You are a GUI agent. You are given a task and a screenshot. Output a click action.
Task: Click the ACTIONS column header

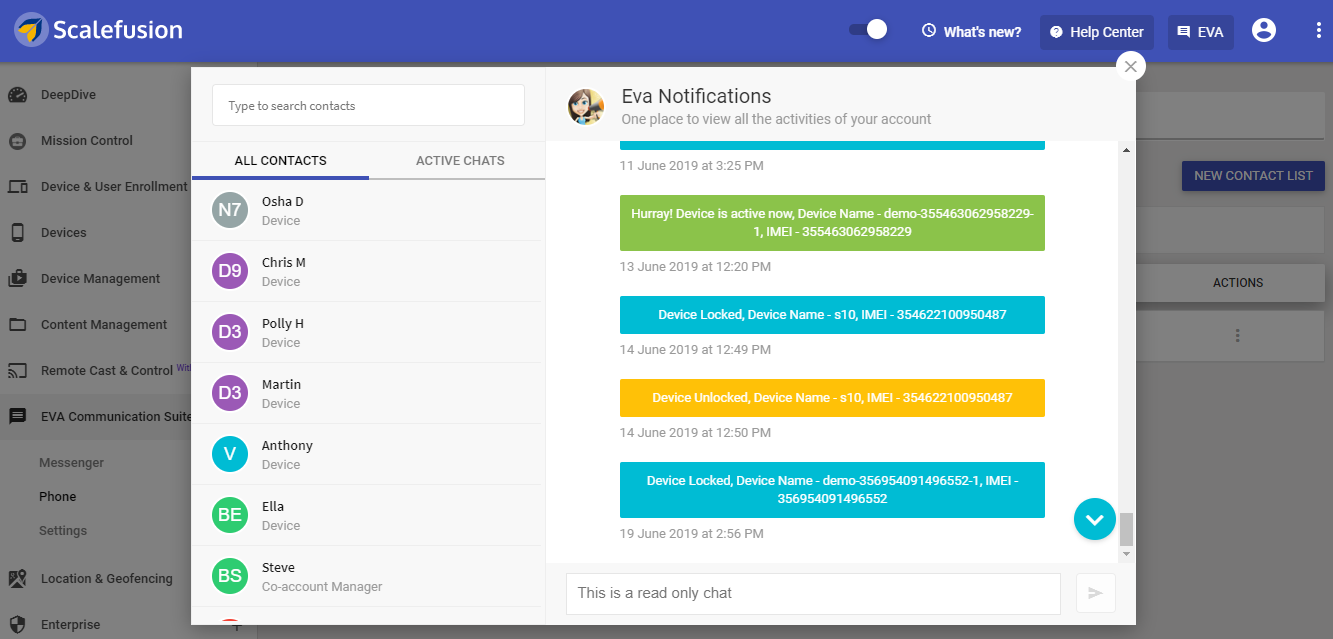pyautogui.click(x=1238, y=283)
